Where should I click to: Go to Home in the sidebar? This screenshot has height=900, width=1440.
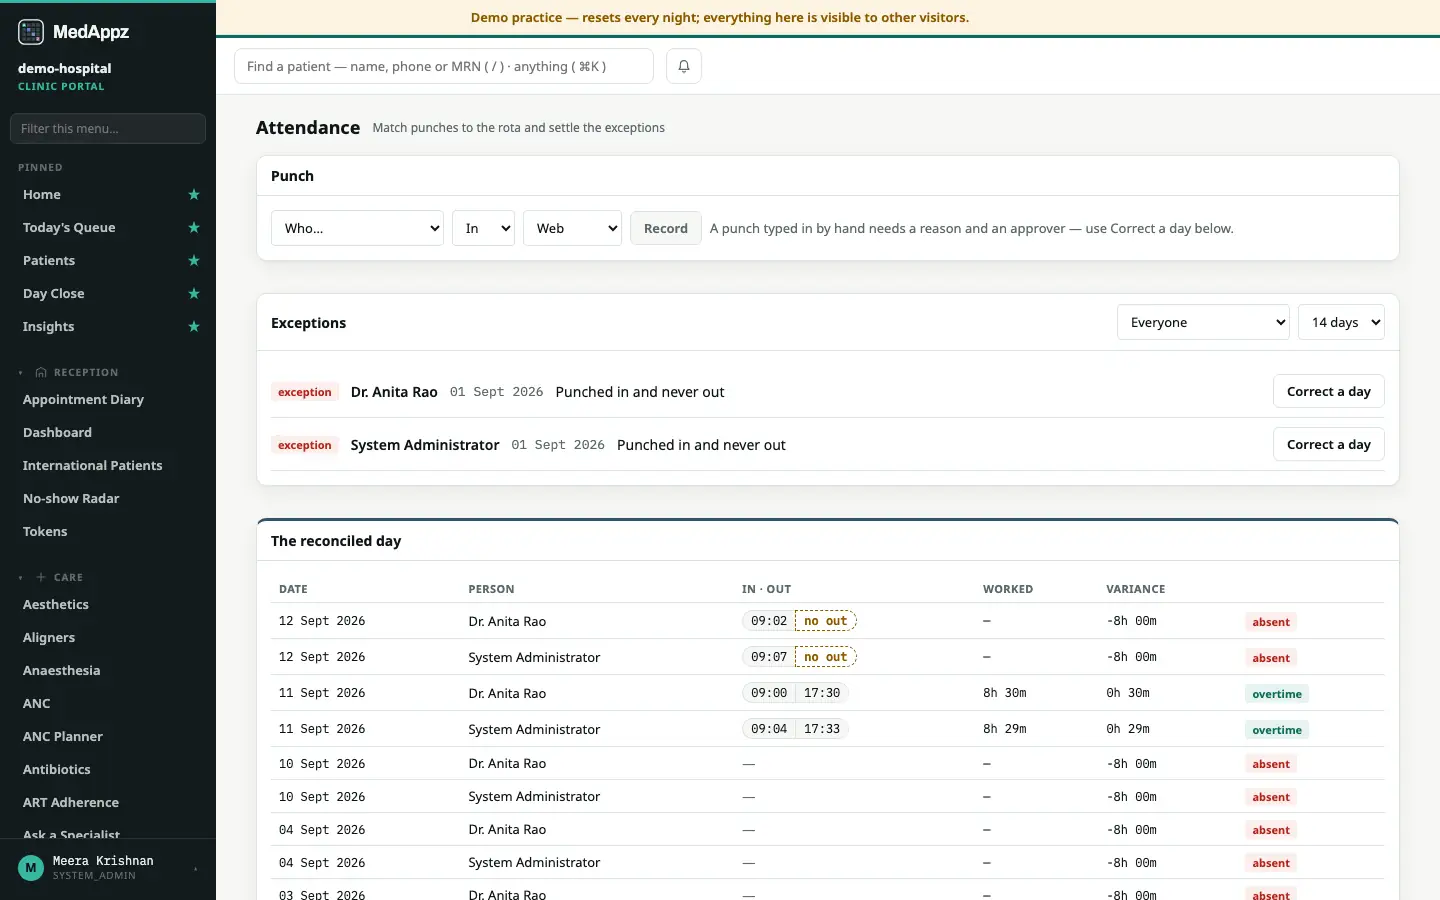[42, 195]
